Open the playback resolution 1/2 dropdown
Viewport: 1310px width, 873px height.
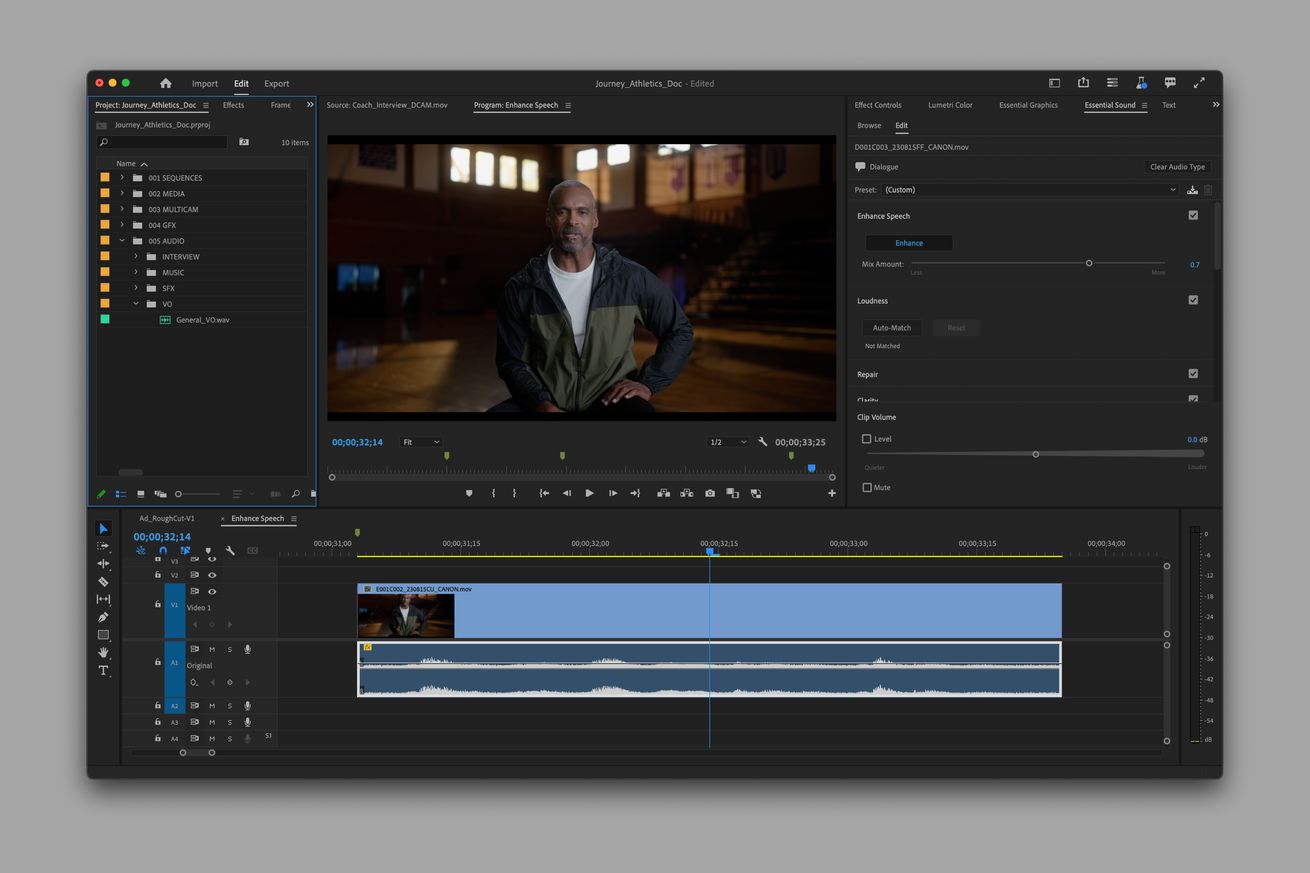(728, 441)
